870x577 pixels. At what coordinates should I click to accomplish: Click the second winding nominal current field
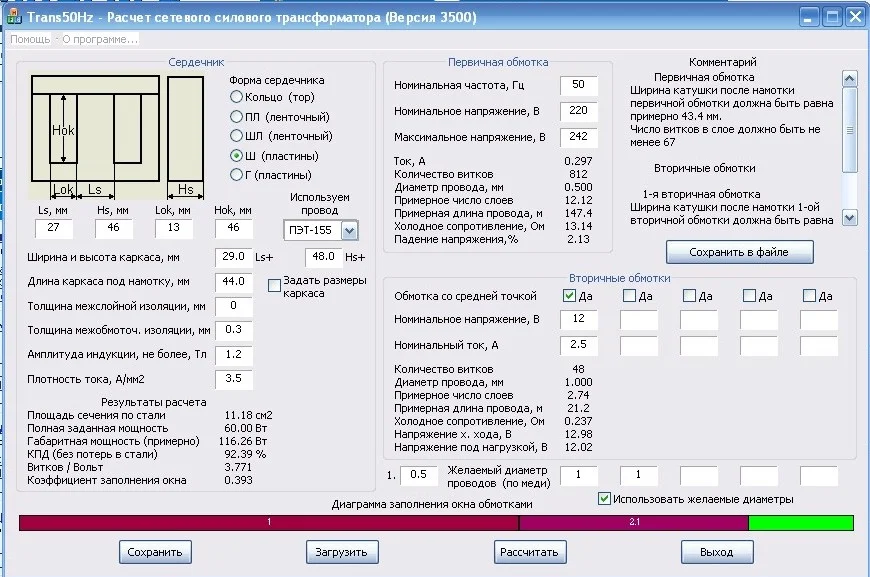(x=639, y=346)
